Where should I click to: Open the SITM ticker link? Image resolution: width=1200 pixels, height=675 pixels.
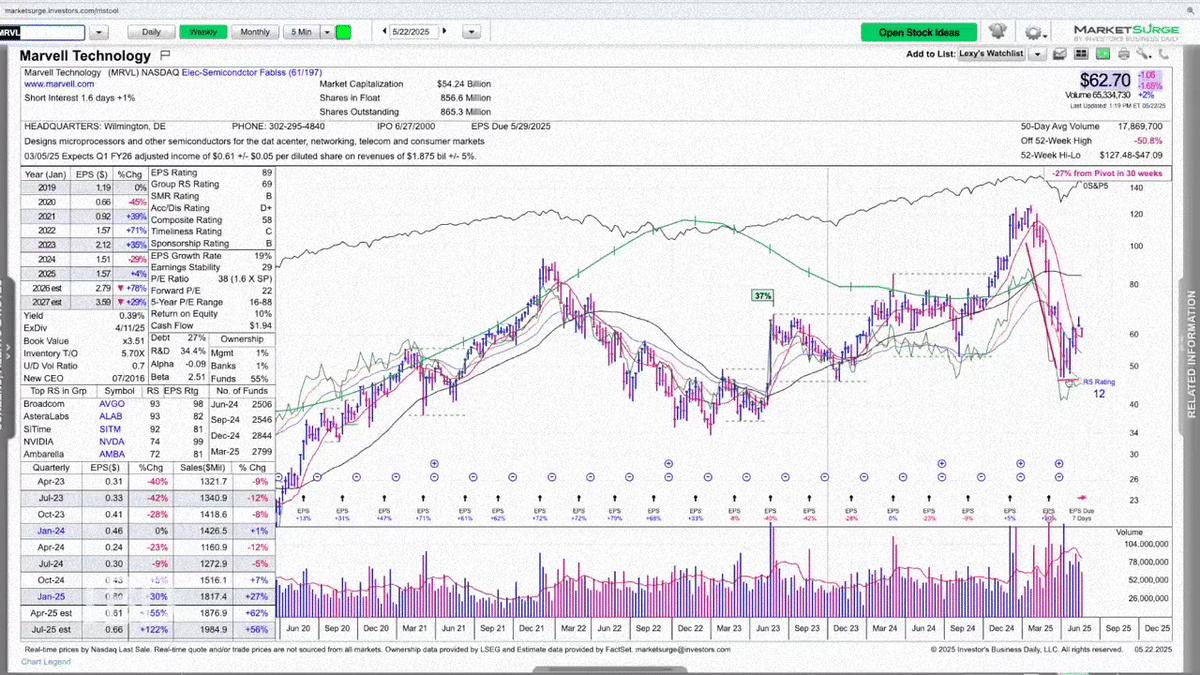tap(112, 429)
